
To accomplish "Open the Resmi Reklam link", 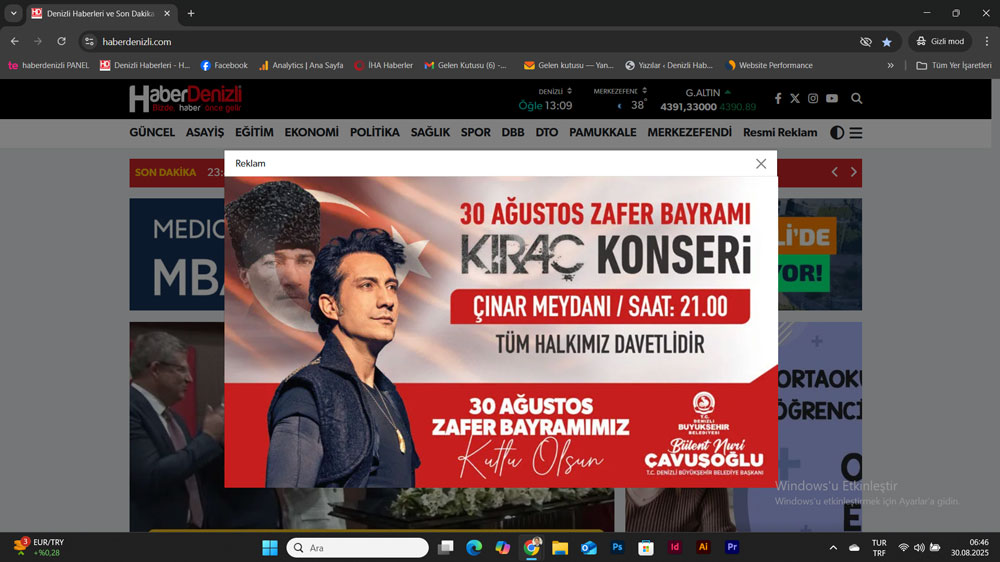I will coord(780,133).
